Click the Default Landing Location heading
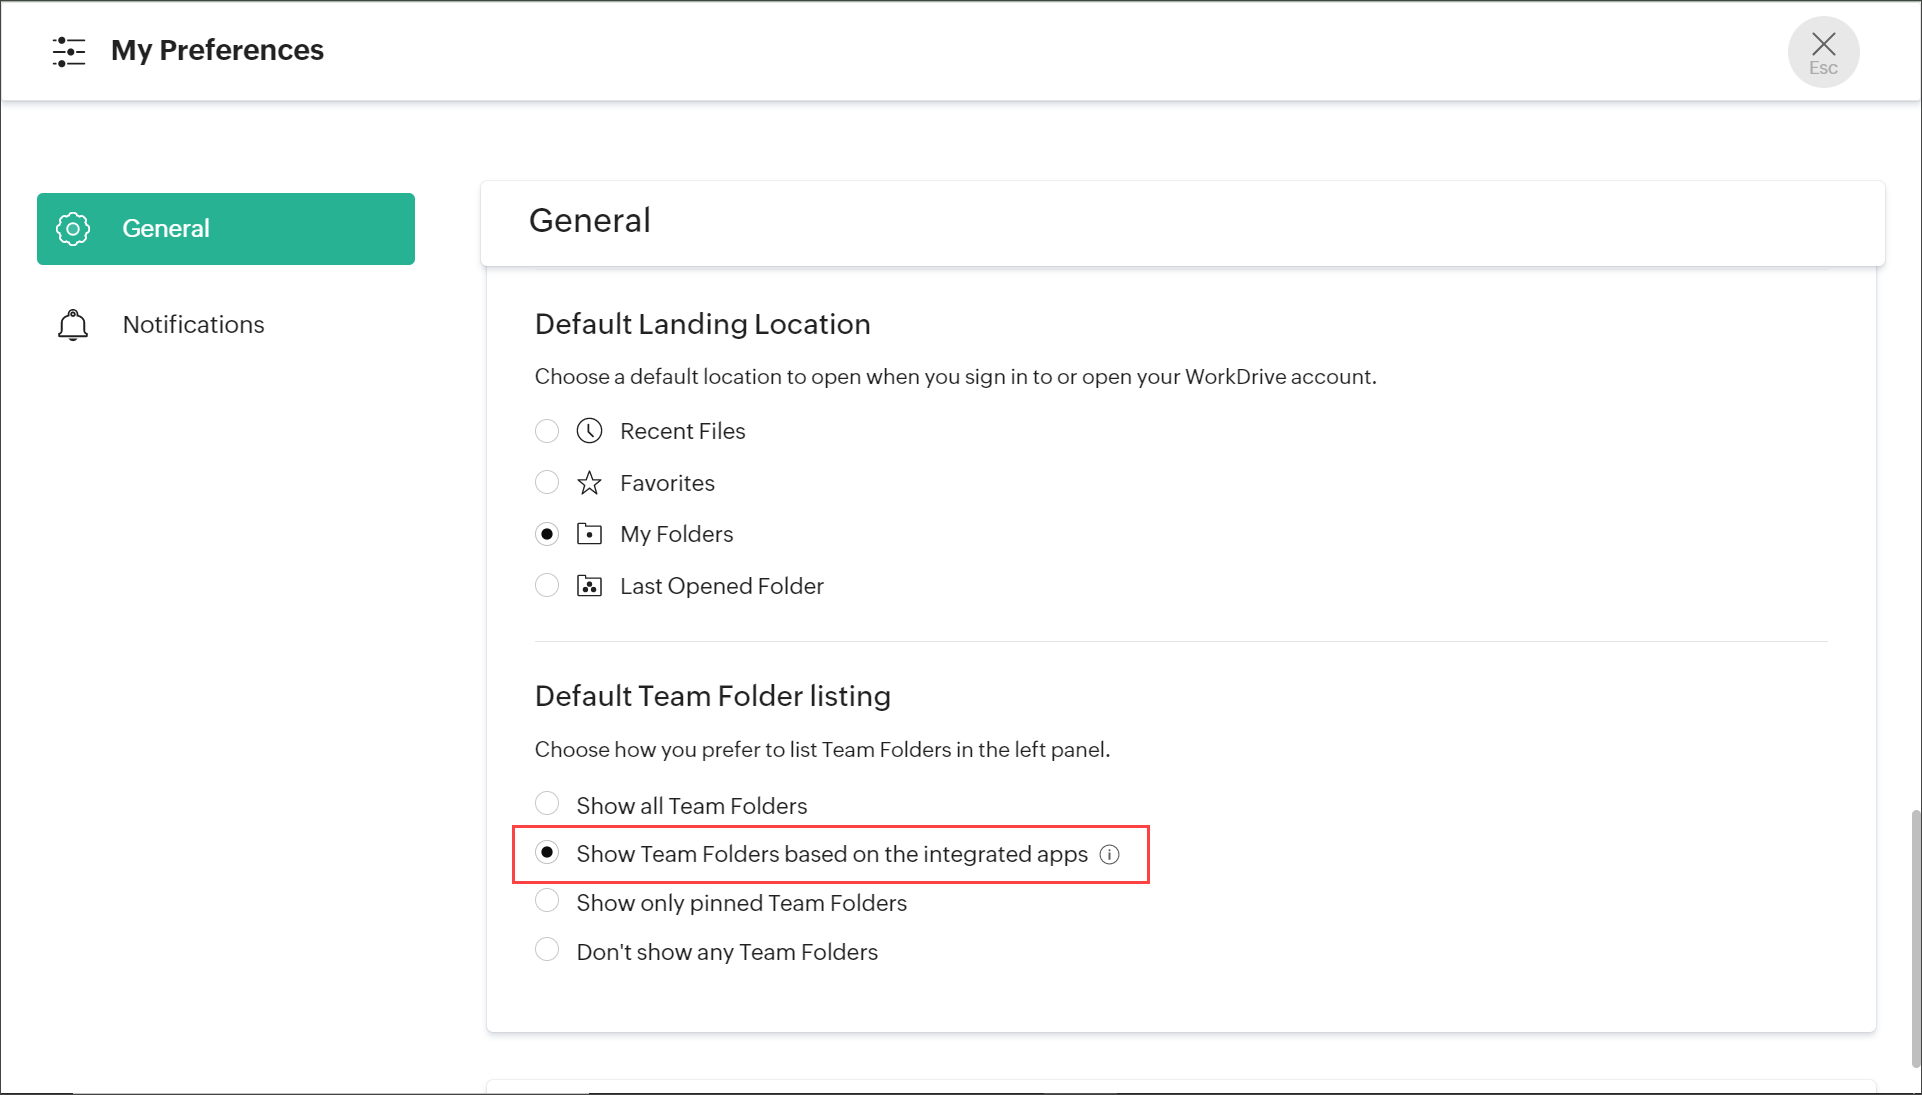 (703, 324)
